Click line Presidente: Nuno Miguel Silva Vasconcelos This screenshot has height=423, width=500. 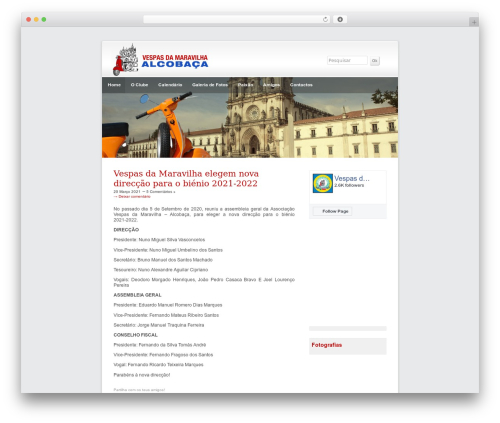point(159,240)
